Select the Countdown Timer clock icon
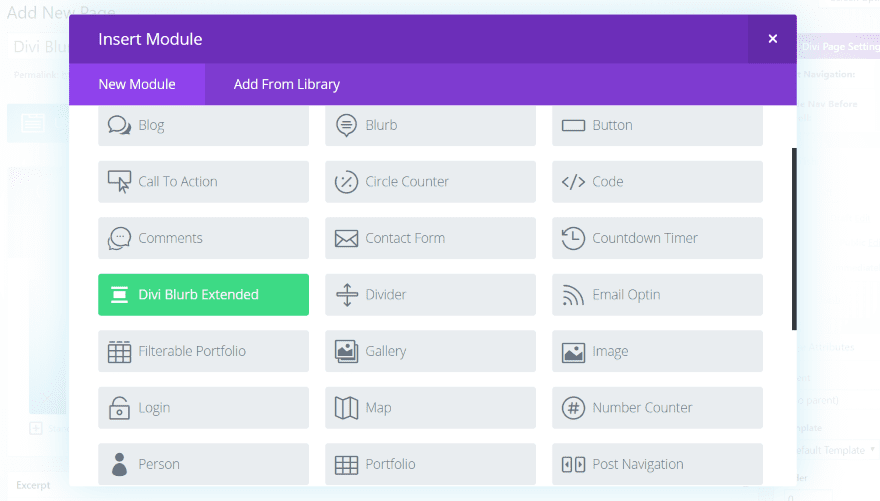 point(573,238)
